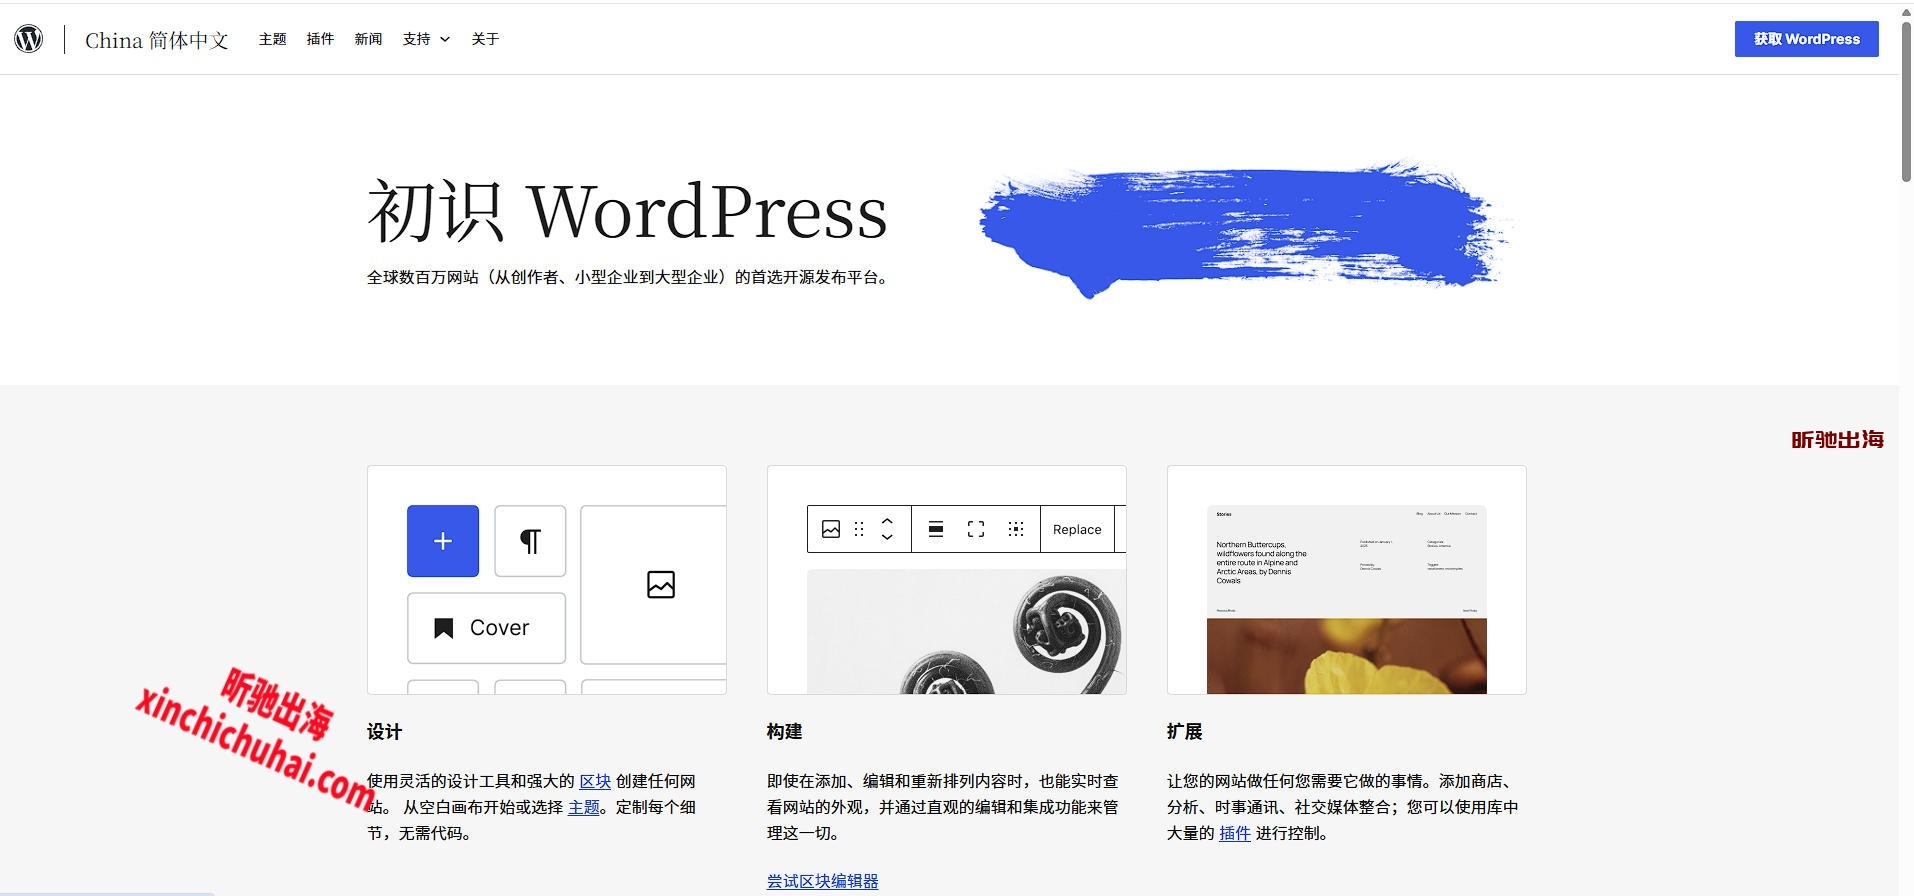The width and height of the screenshot is (1914, 896).
Task: Click the drag handle dots icon
Action: point(859,529)
